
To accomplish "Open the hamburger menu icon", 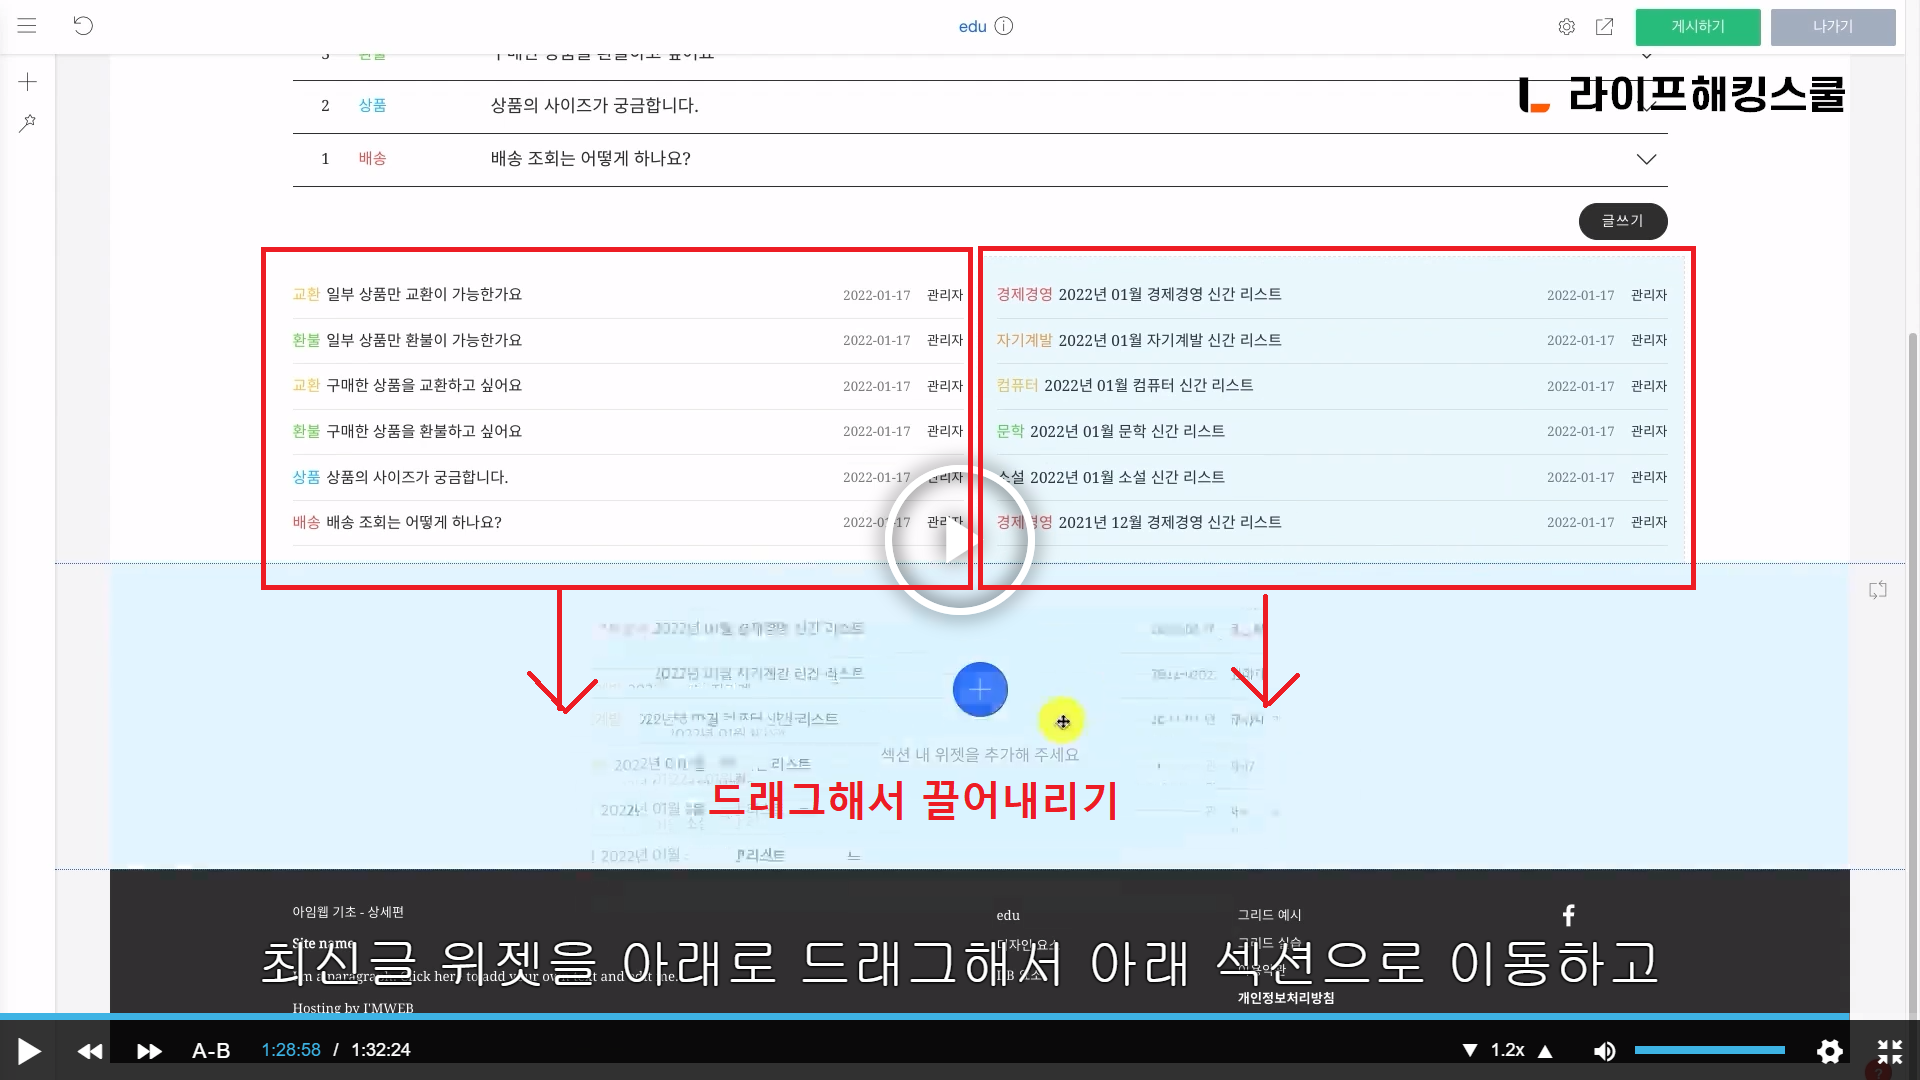I will pos(27,26).
